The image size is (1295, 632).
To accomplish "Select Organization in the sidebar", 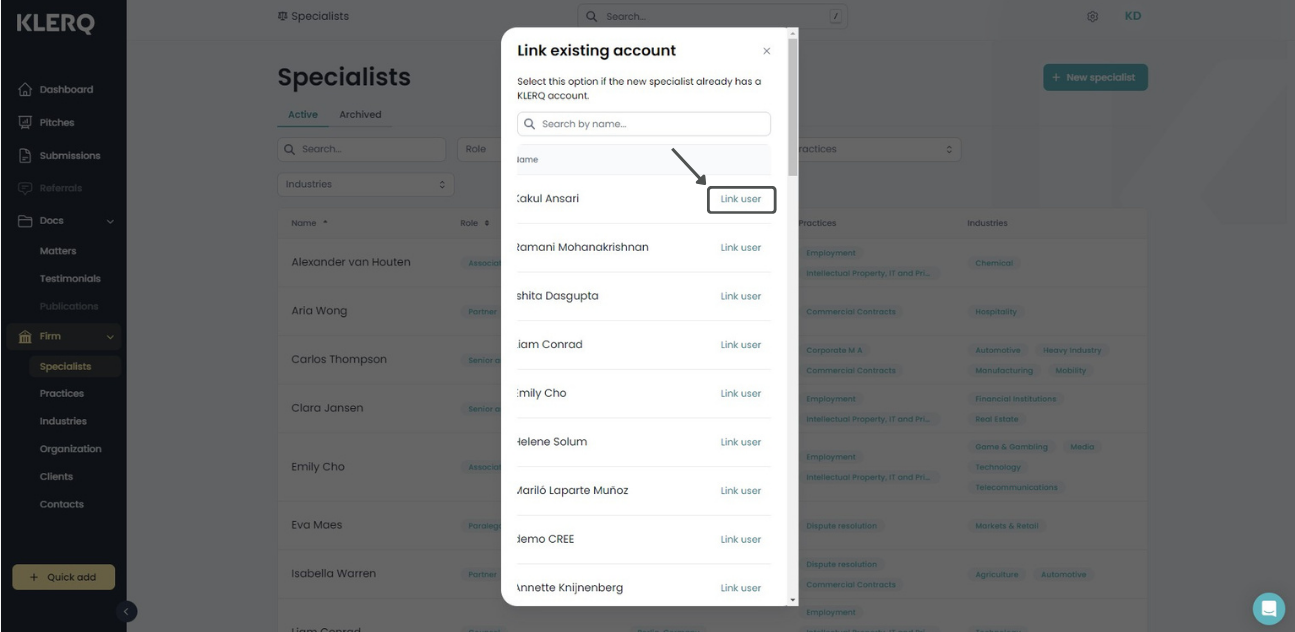I will point(70,449).
